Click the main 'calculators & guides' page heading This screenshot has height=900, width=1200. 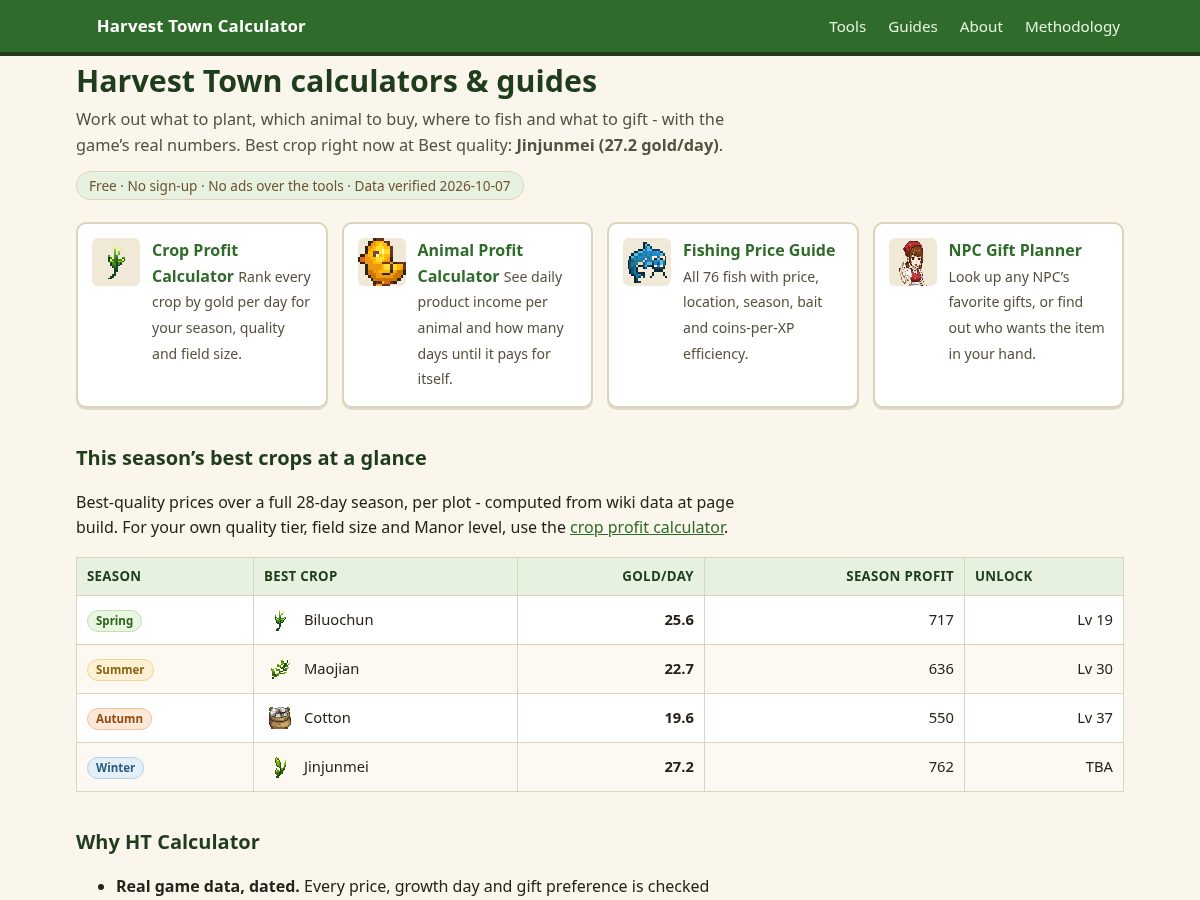click(x=336, y=81)
